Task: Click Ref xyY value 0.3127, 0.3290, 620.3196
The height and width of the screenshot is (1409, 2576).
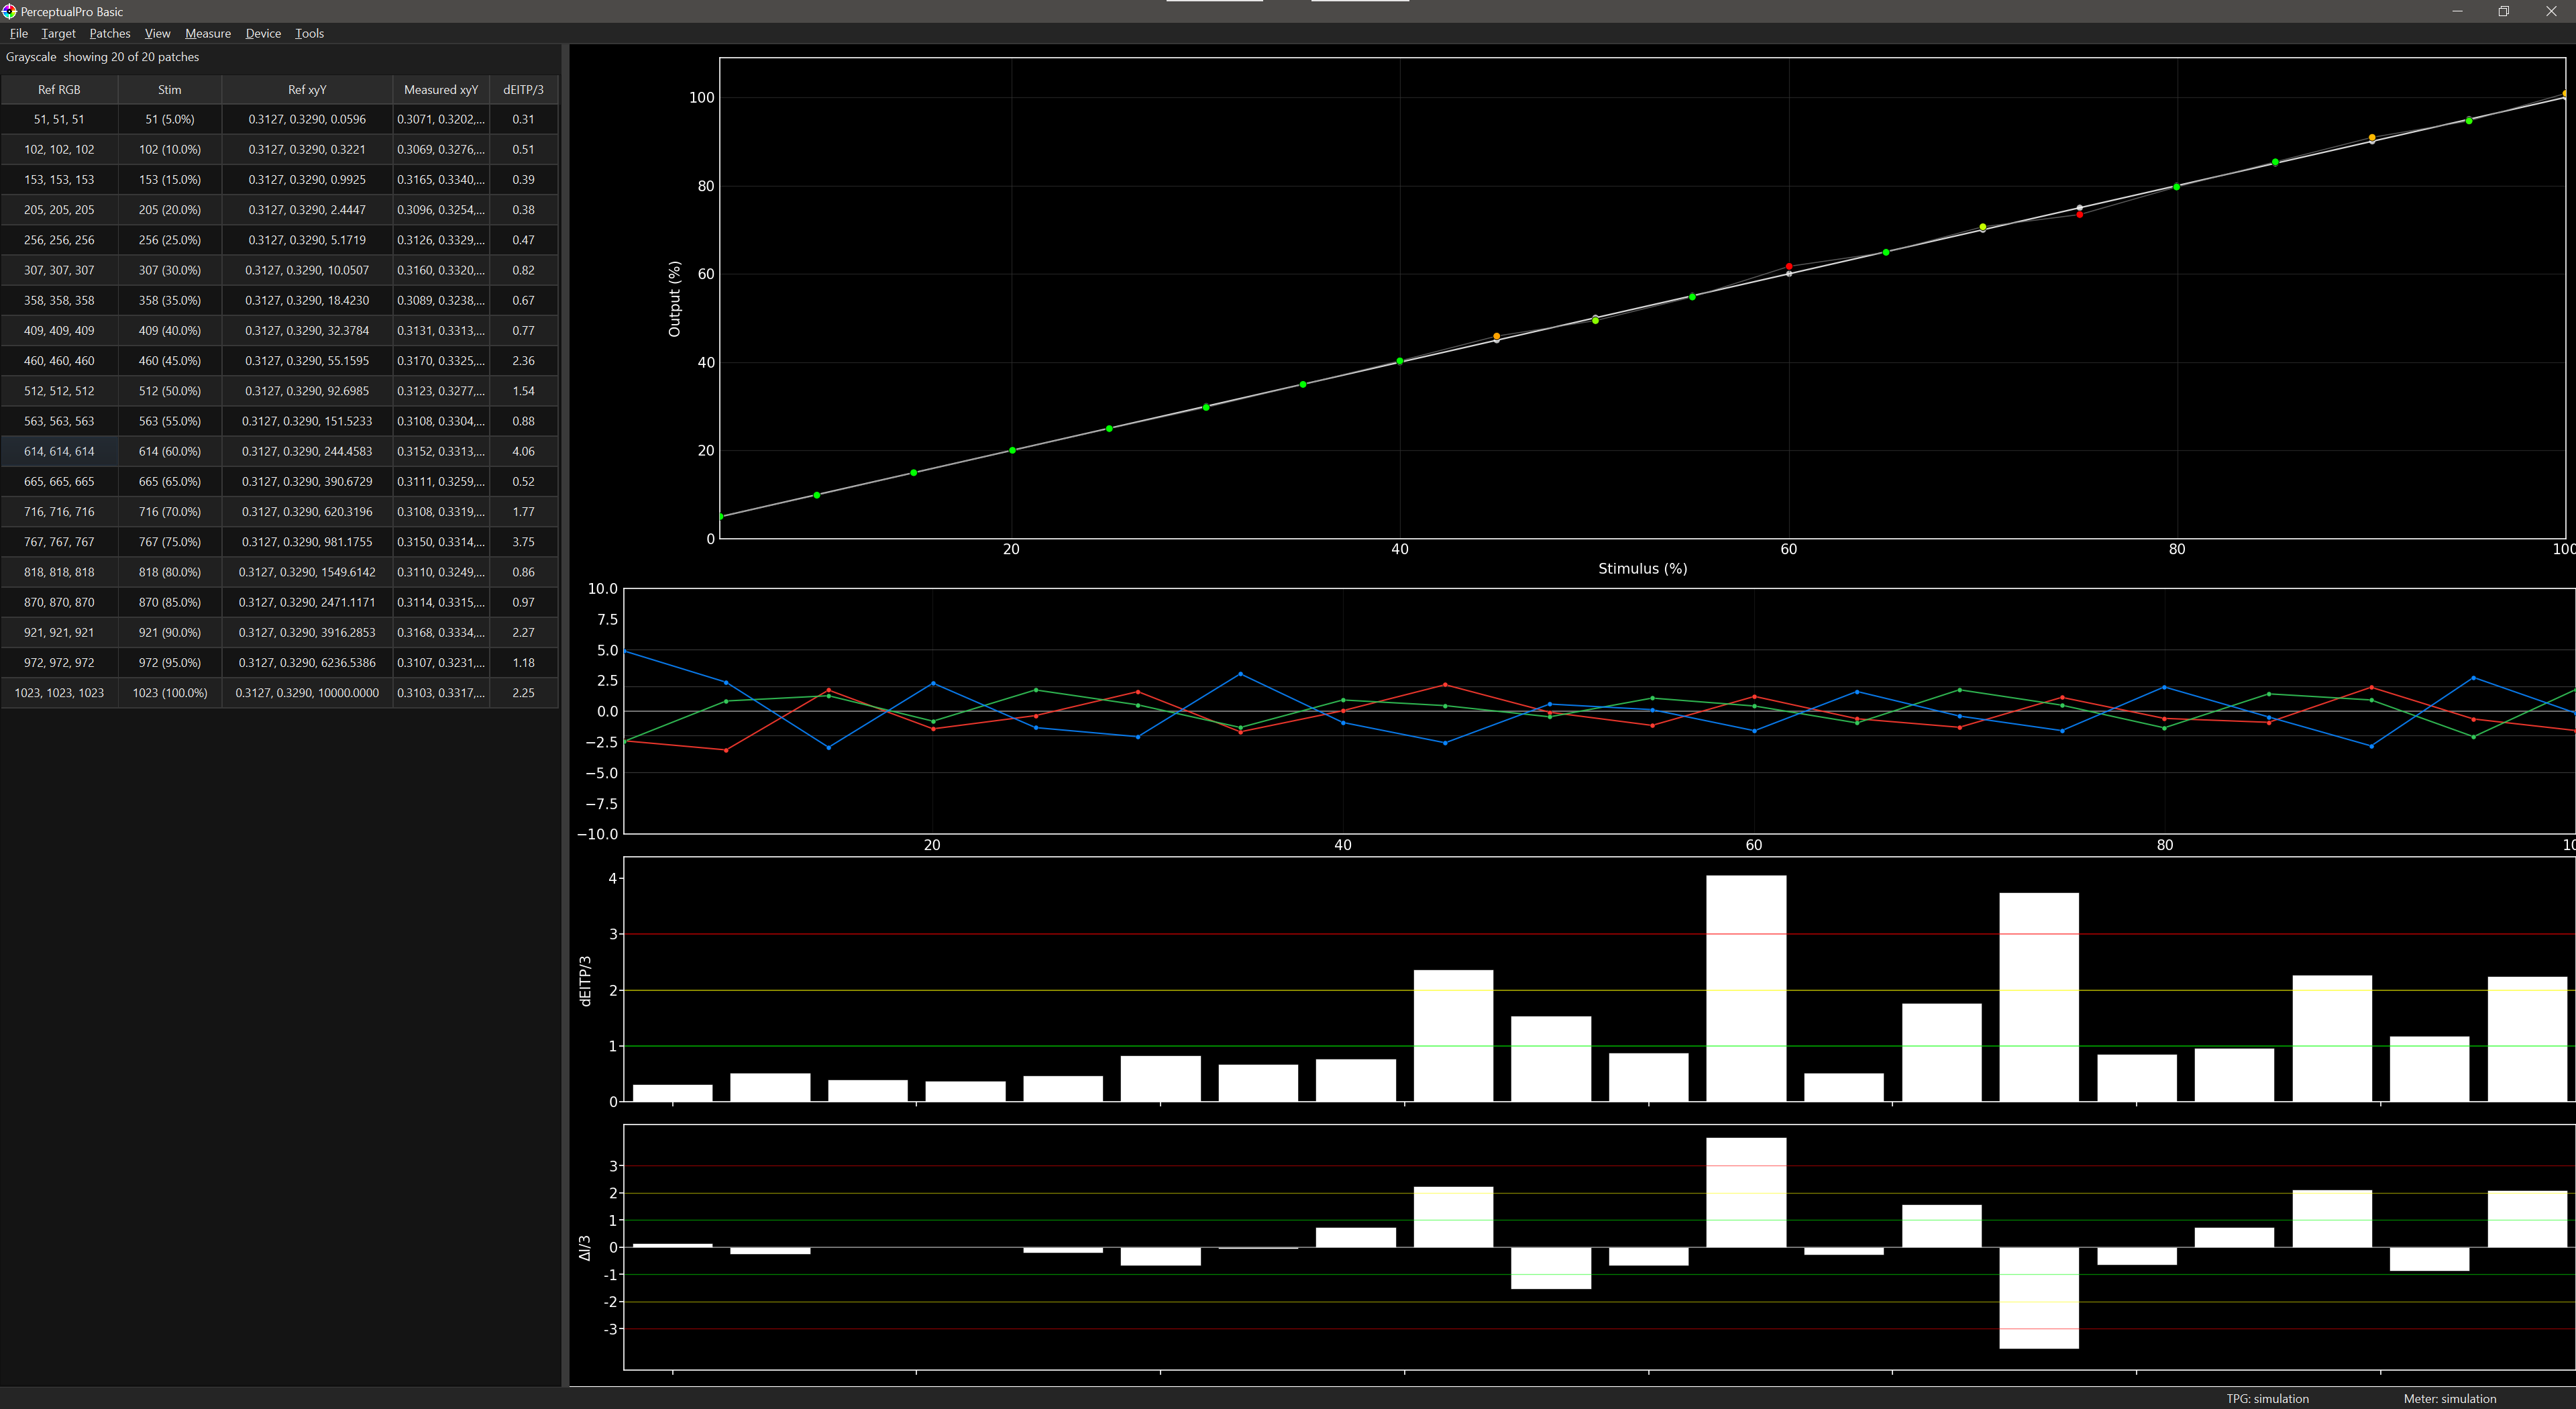Action: tap(307, 511)
